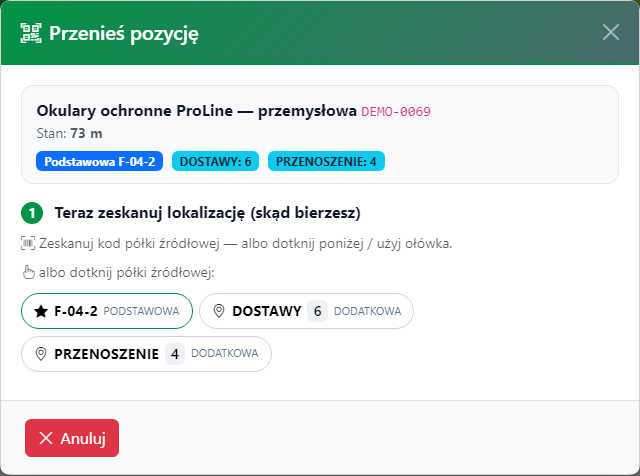Click the Stan: 73 m text
This screenshot has height=476, width=640.
point(69,133)
